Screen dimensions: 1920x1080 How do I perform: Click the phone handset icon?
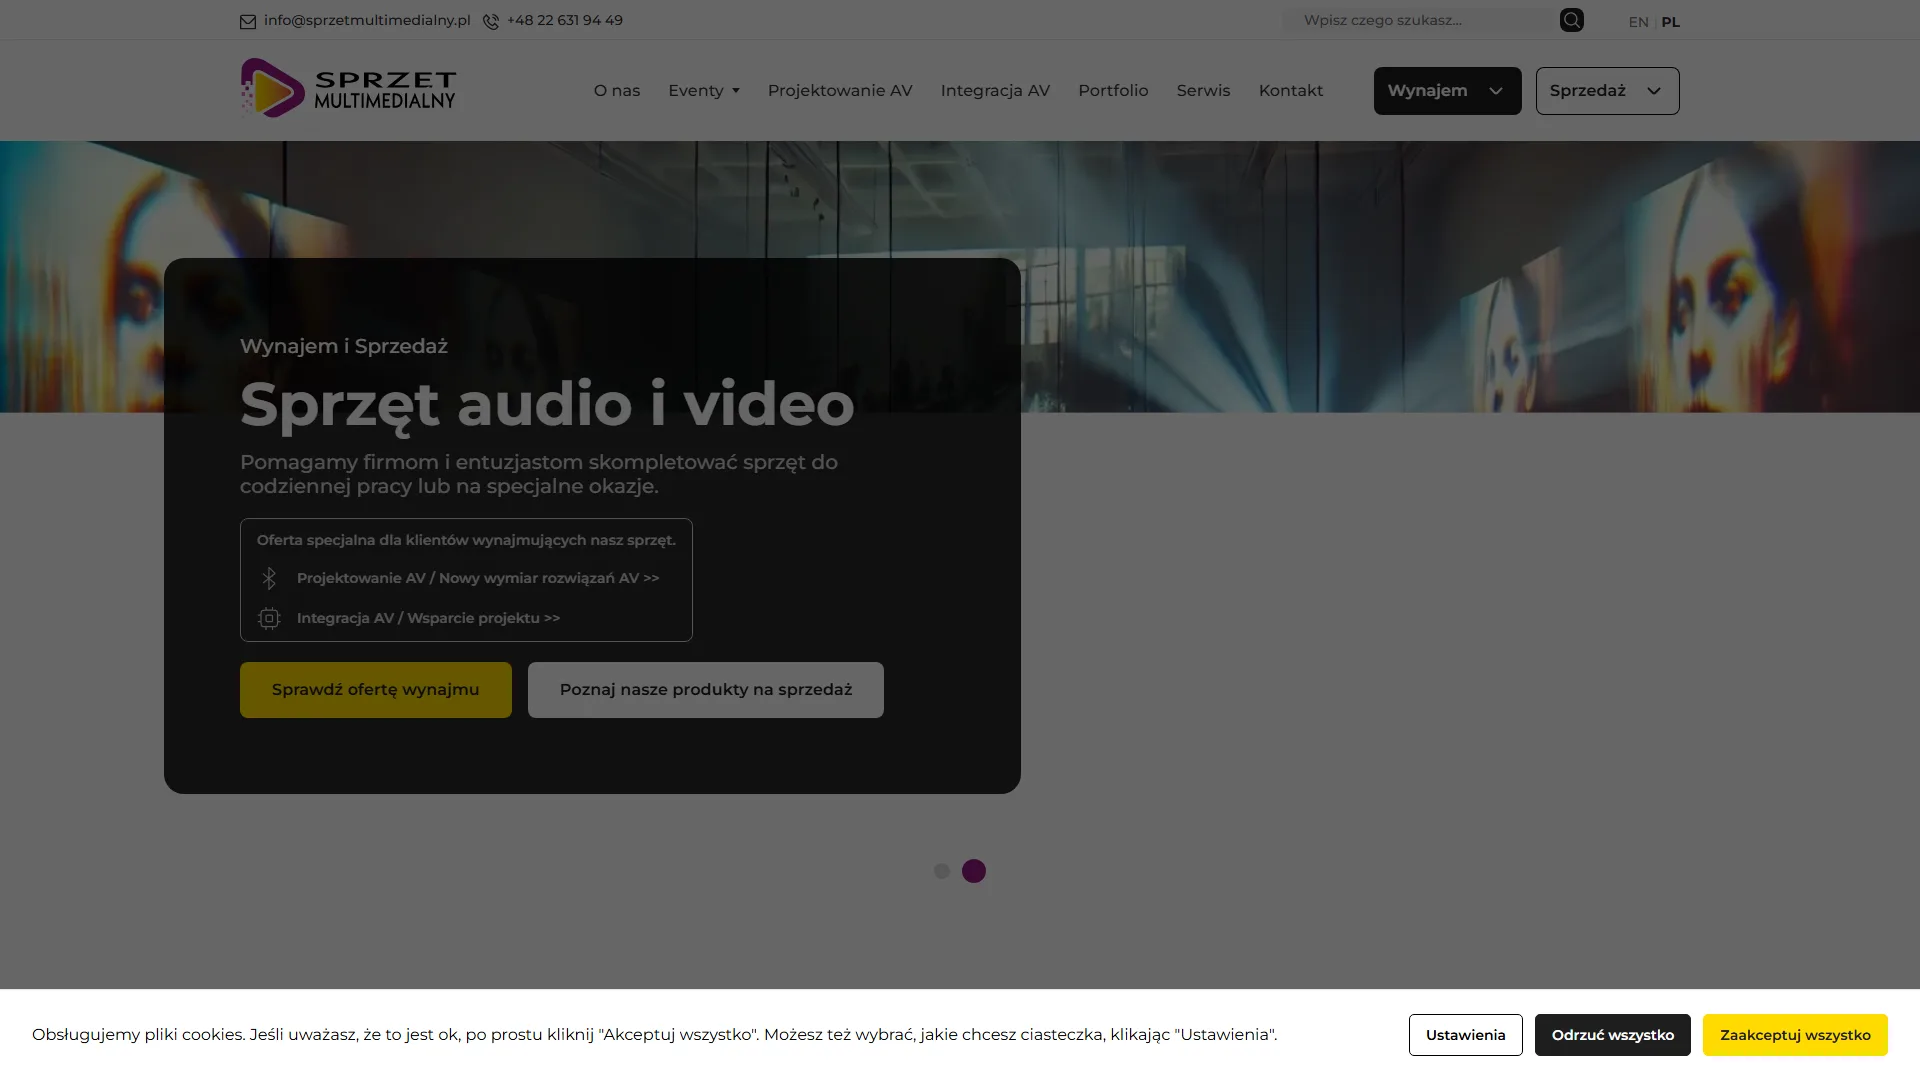491,21
